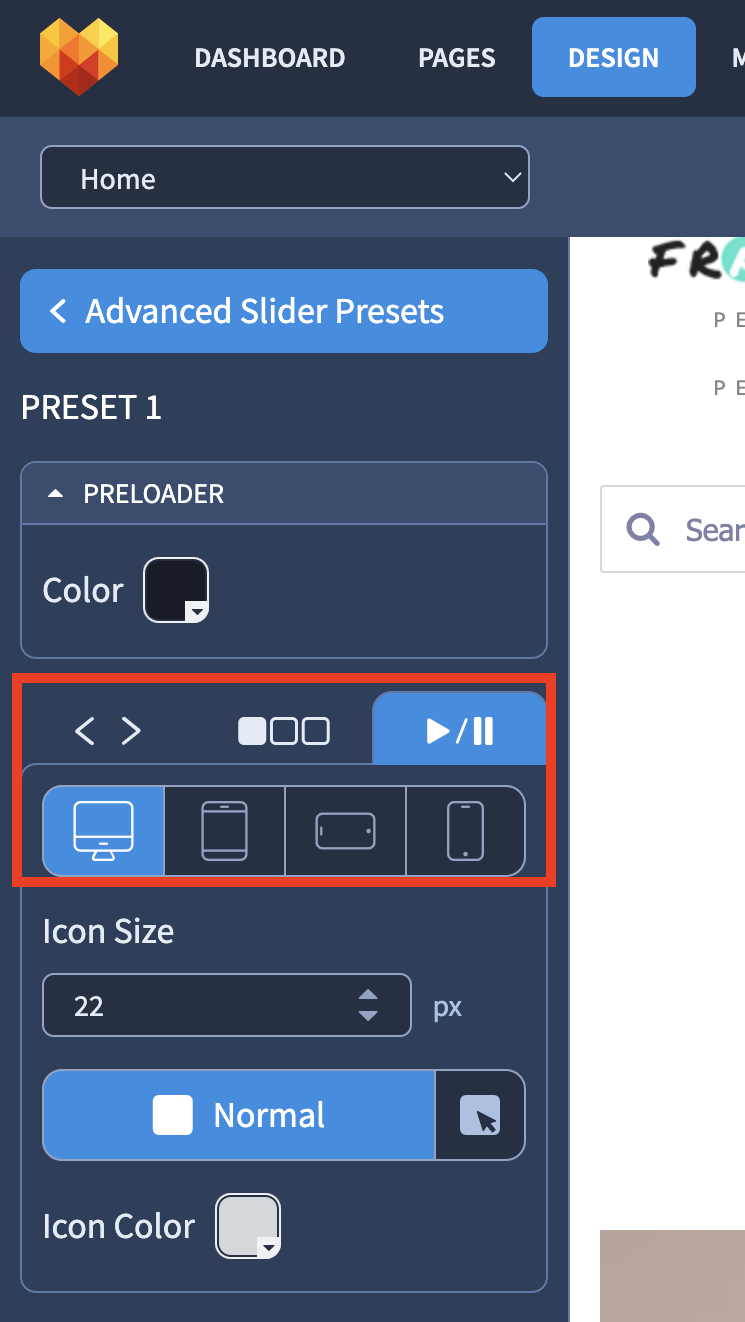Select the desktop device view icon
This screenshot has height=1322, width=745.
(103, 831)
